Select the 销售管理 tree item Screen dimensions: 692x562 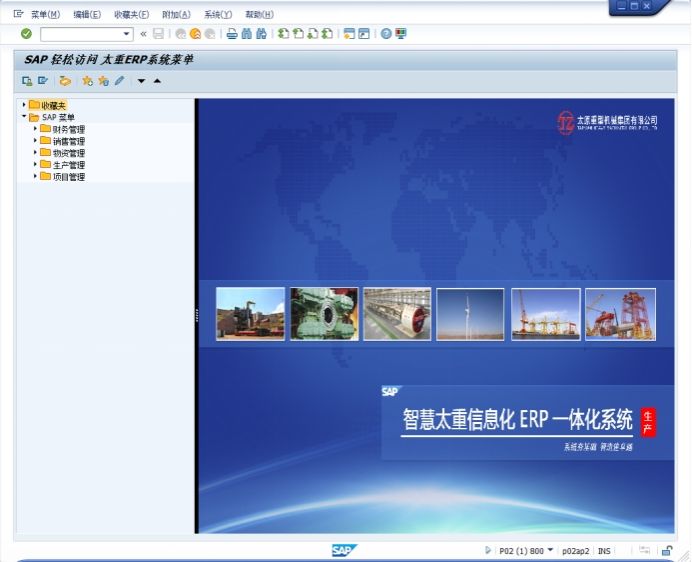click(69, 141)
